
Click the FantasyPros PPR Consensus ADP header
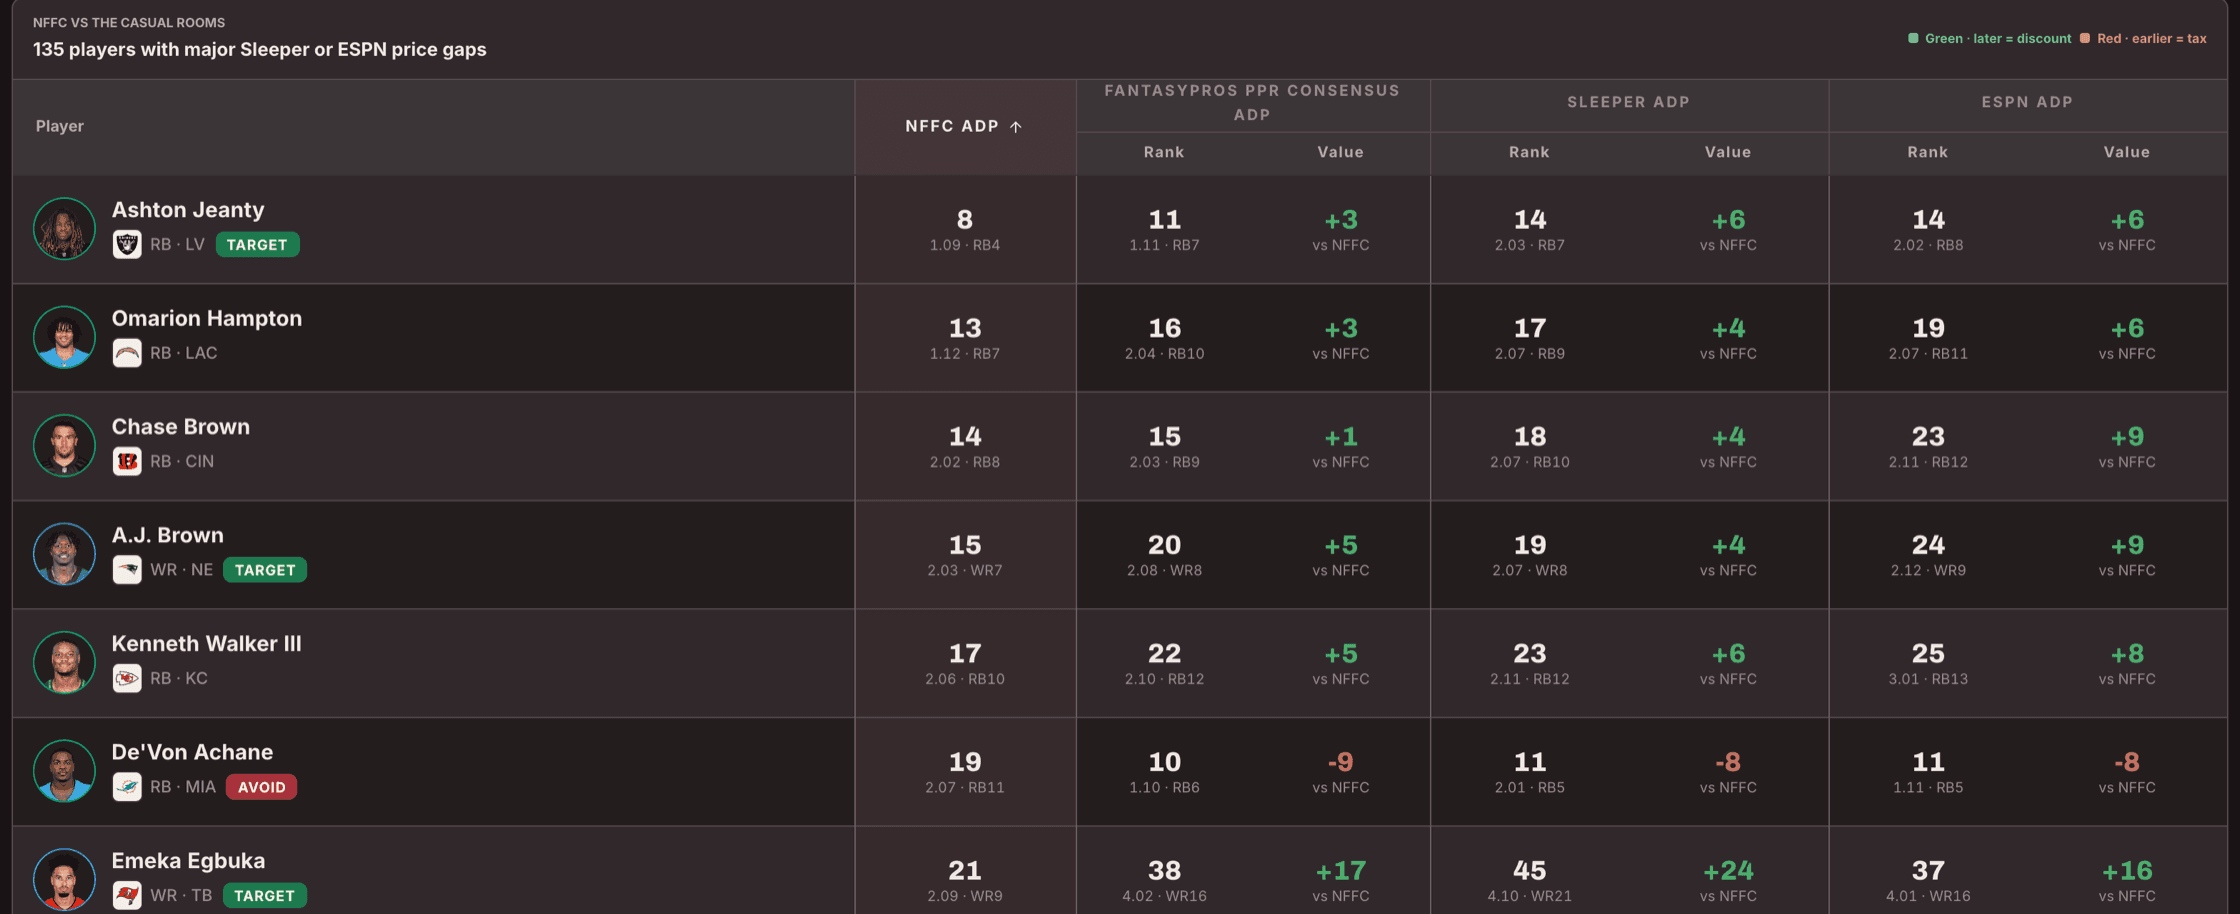[x=1252, y=102]
